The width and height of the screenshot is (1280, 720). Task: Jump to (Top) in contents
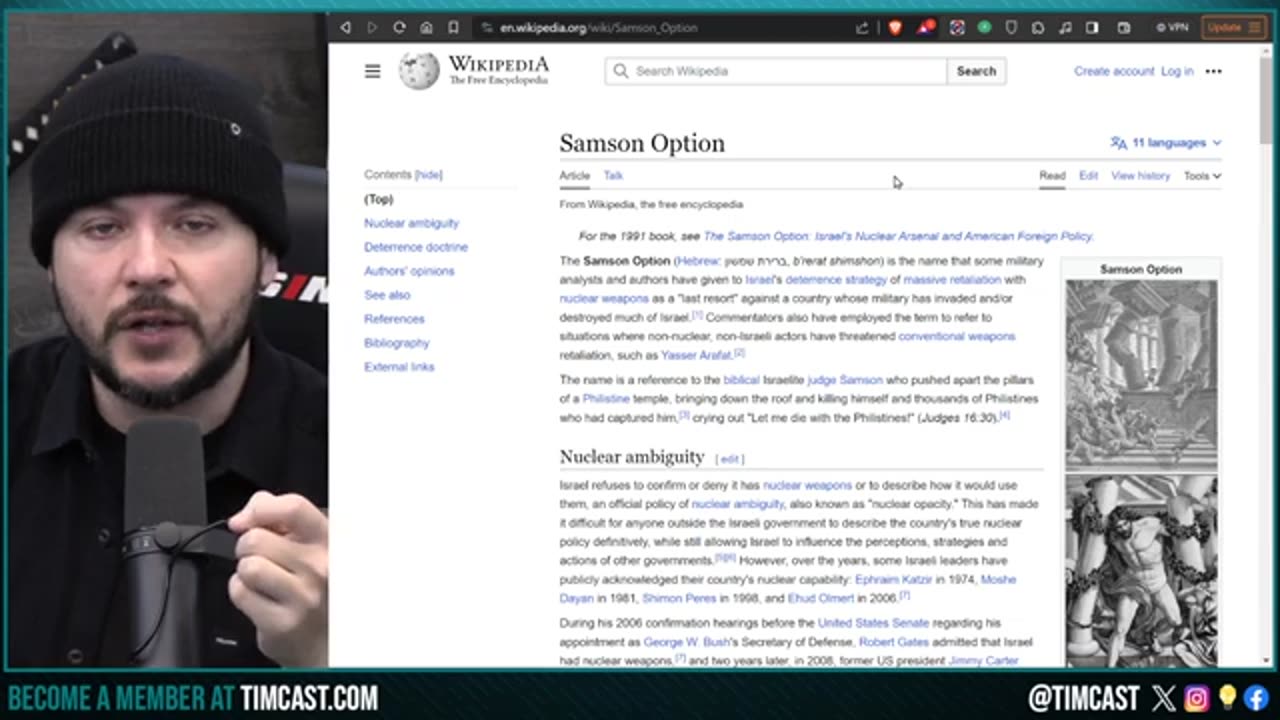(378, 199)
